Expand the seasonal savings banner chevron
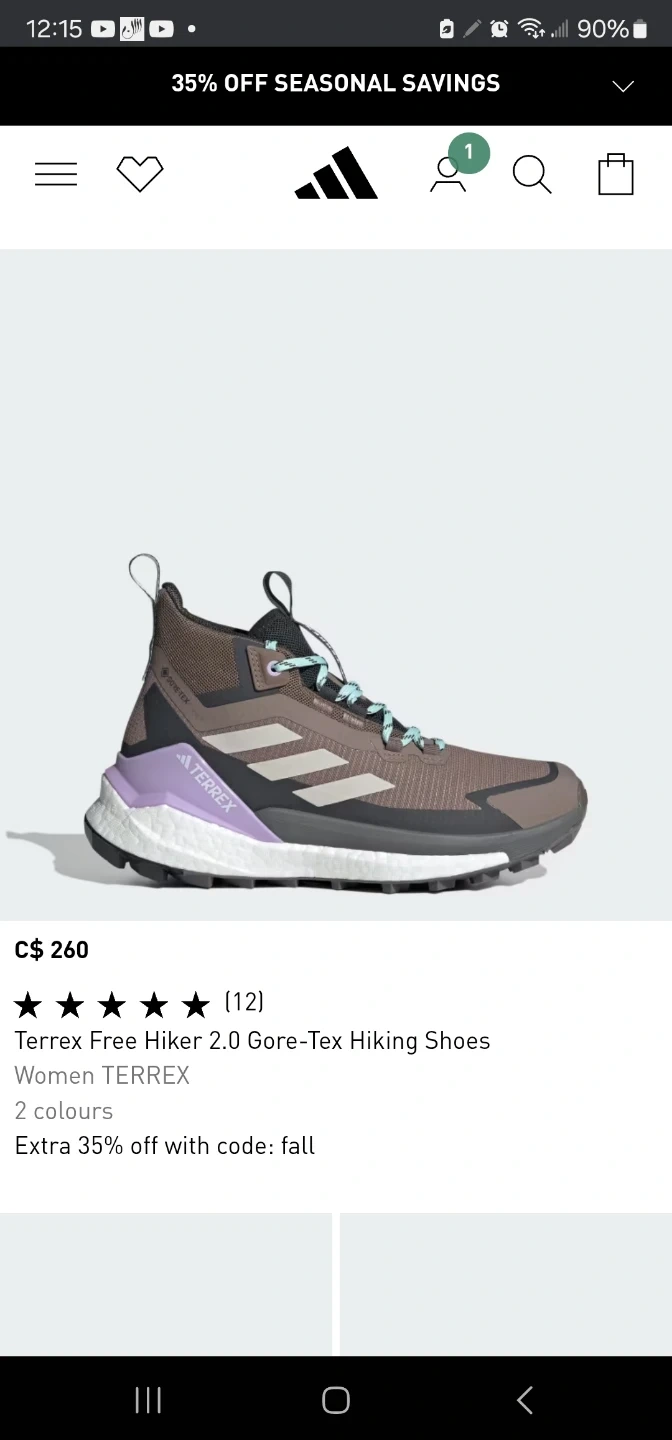This screenshot has width=672, height=1440. point(623,86)
